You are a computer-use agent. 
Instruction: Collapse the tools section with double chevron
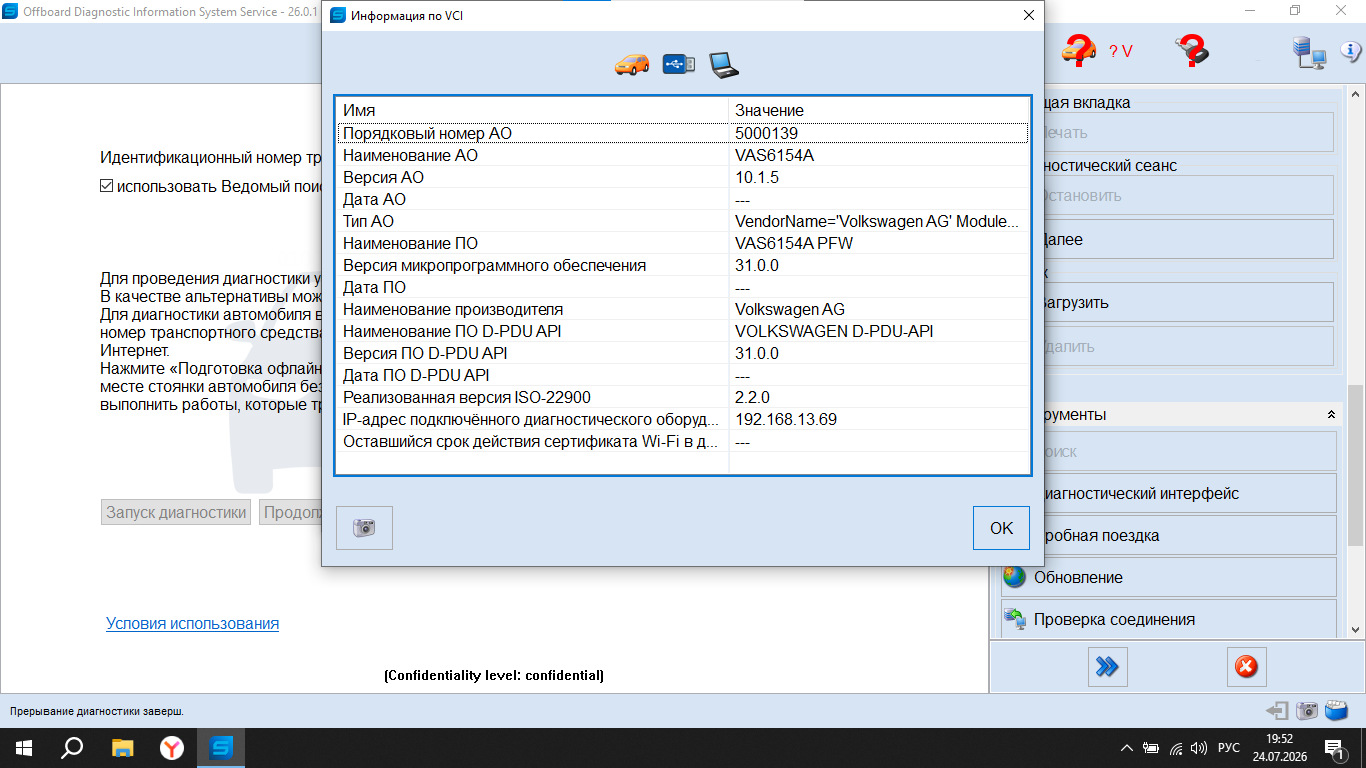(x=1331, y=414)
